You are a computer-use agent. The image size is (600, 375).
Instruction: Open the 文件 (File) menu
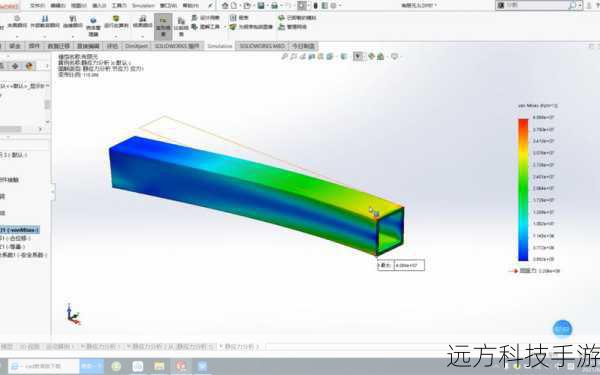(x=37, y=5)
